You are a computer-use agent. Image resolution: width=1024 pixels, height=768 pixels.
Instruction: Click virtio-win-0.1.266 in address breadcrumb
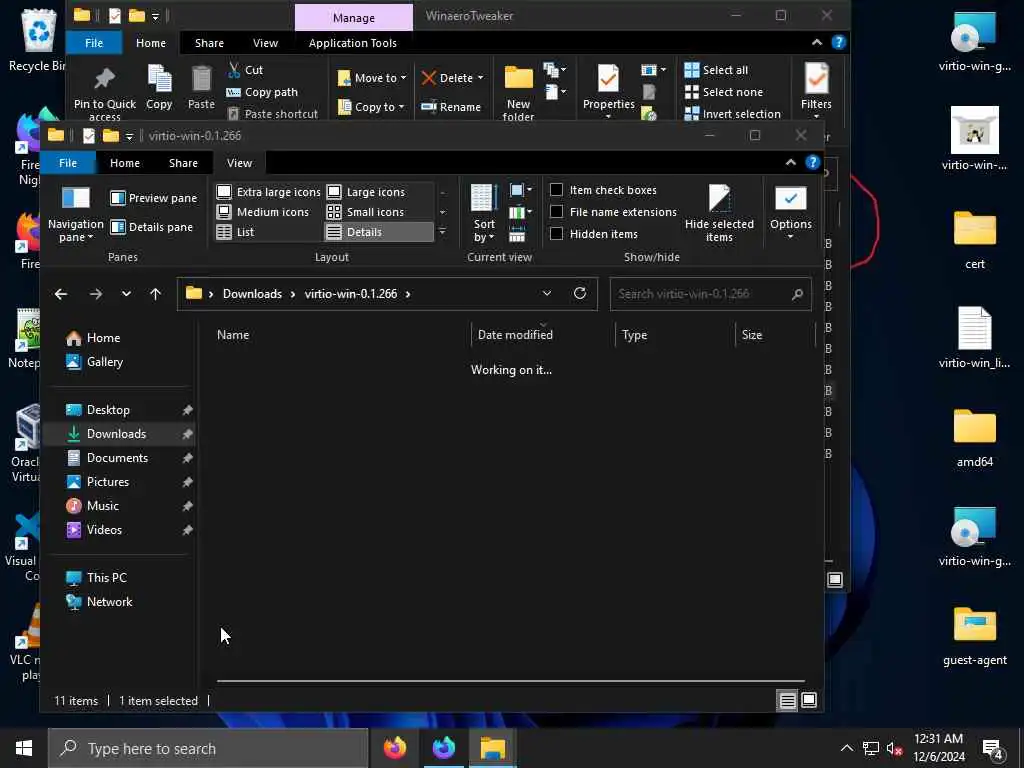pos(351,294)
